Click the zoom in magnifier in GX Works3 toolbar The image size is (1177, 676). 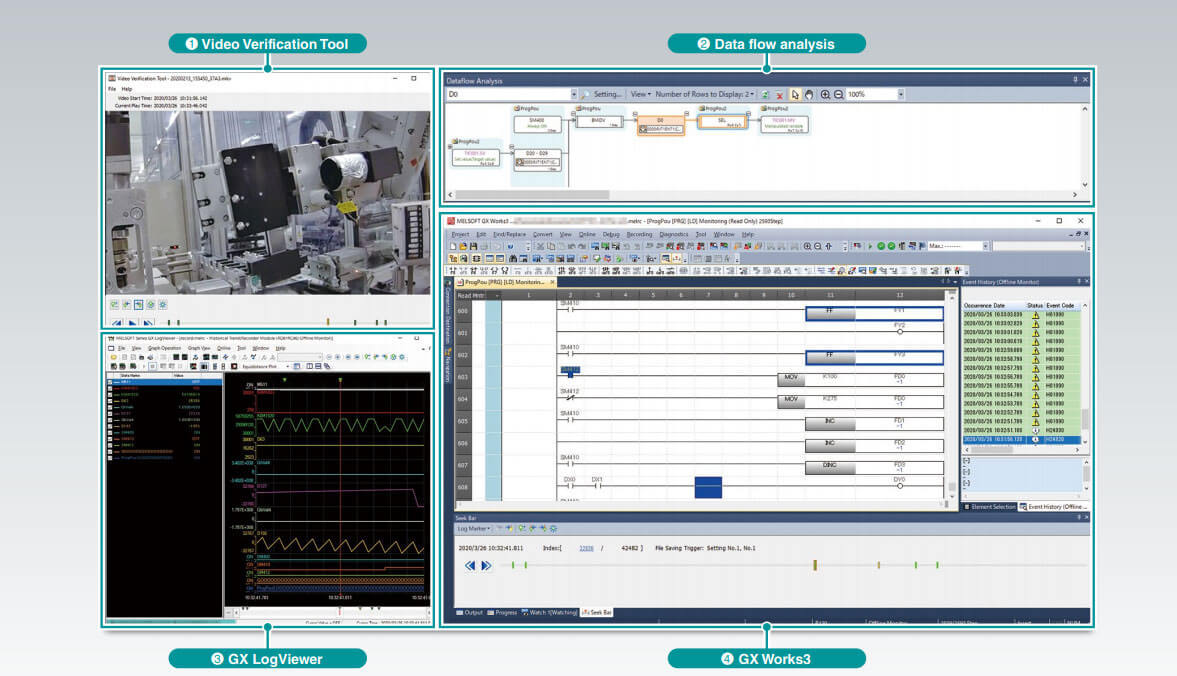(x=808, y=245)
